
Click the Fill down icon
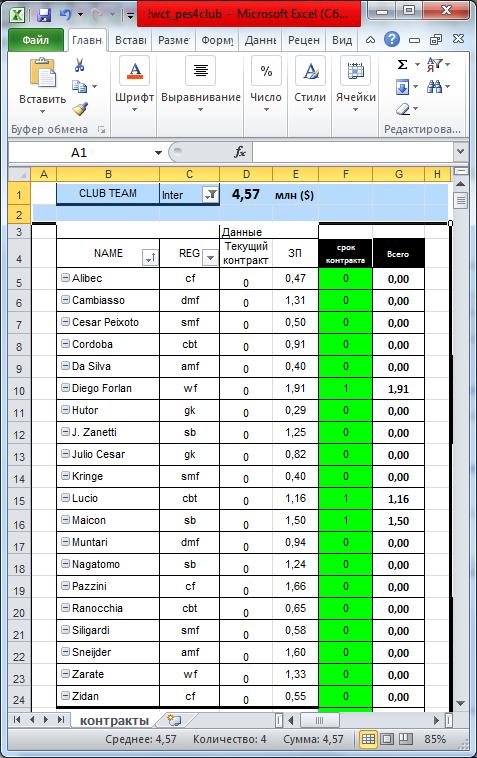403,87
